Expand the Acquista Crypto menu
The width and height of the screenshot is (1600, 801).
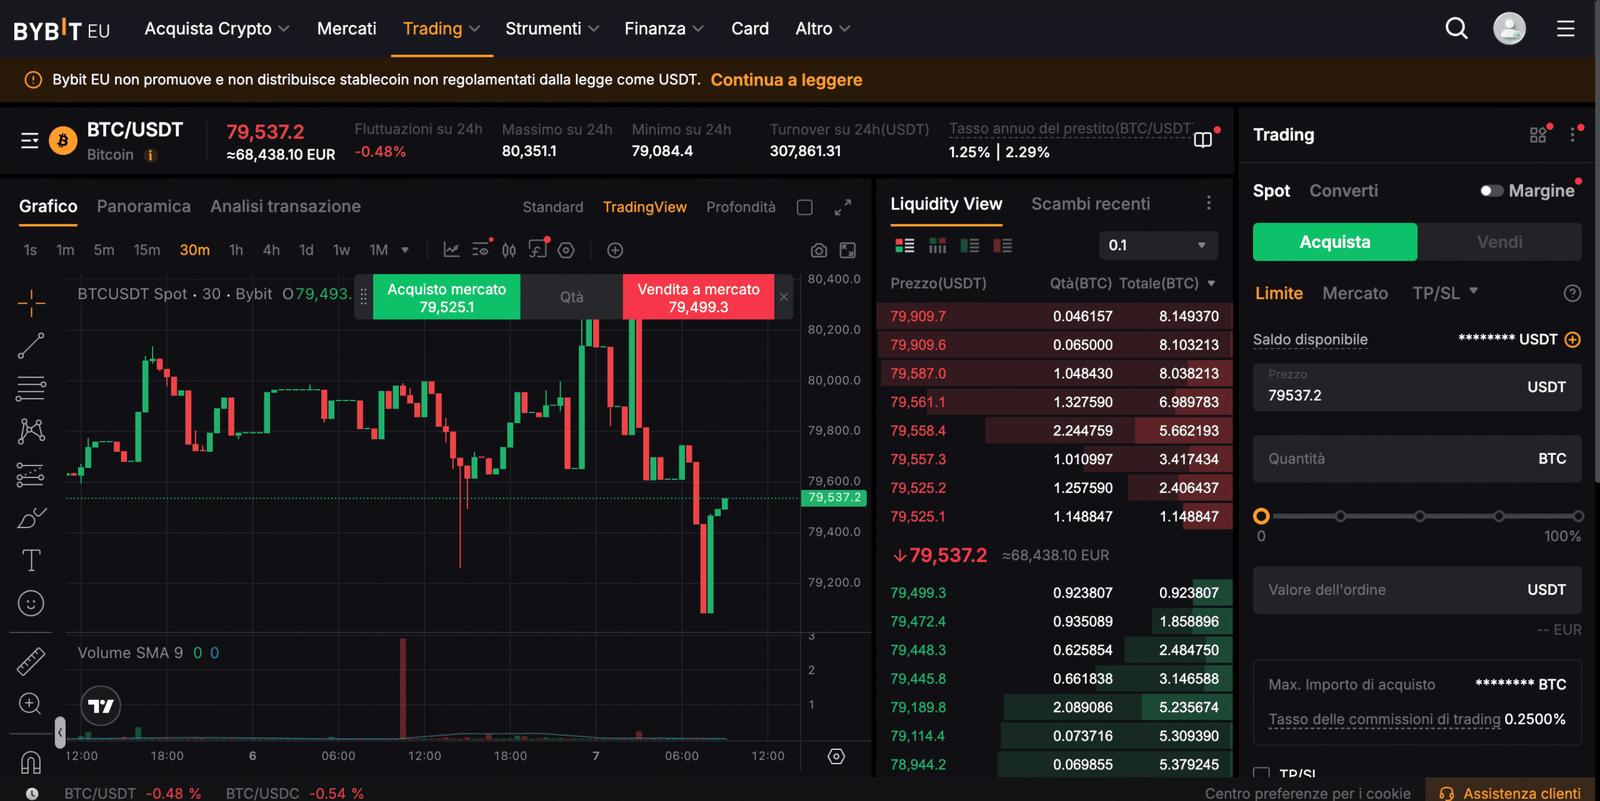pos(217,29)
